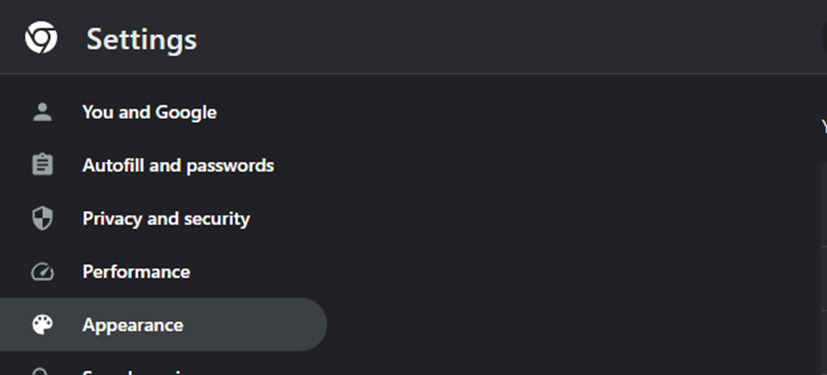
Task: Select the speedometer icon for Performance
Action: point(42,272)
